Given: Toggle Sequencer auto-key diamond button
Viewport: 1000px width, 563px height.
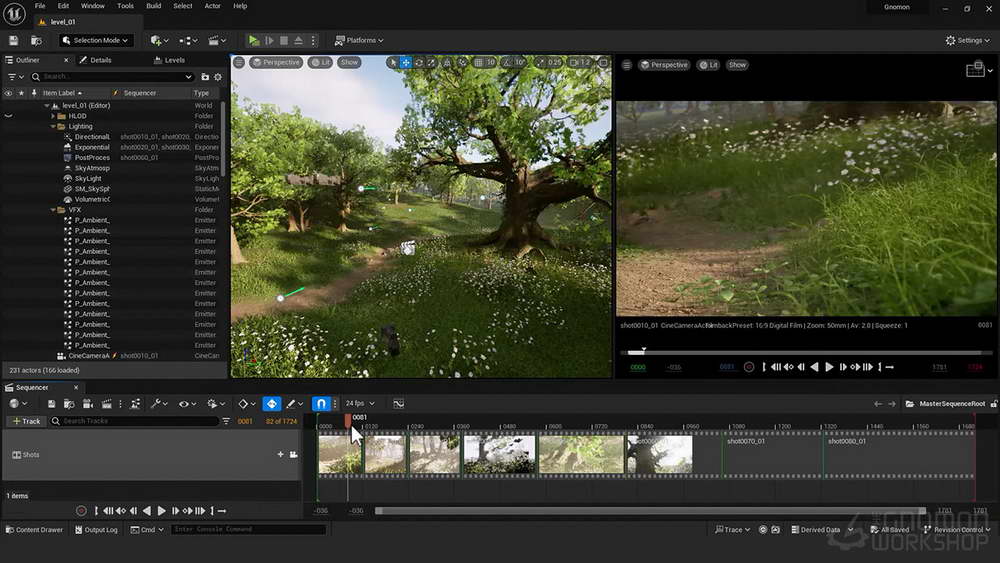Looking at the screenshot, I should (272, 404).
